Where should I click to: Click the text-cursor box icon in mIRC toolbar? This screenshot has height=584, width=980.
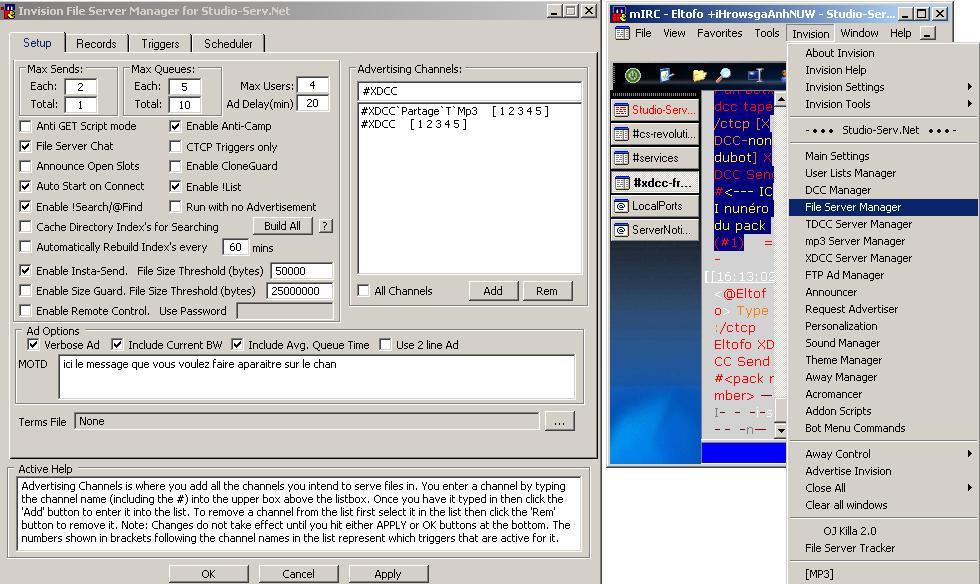click(756, 76)
